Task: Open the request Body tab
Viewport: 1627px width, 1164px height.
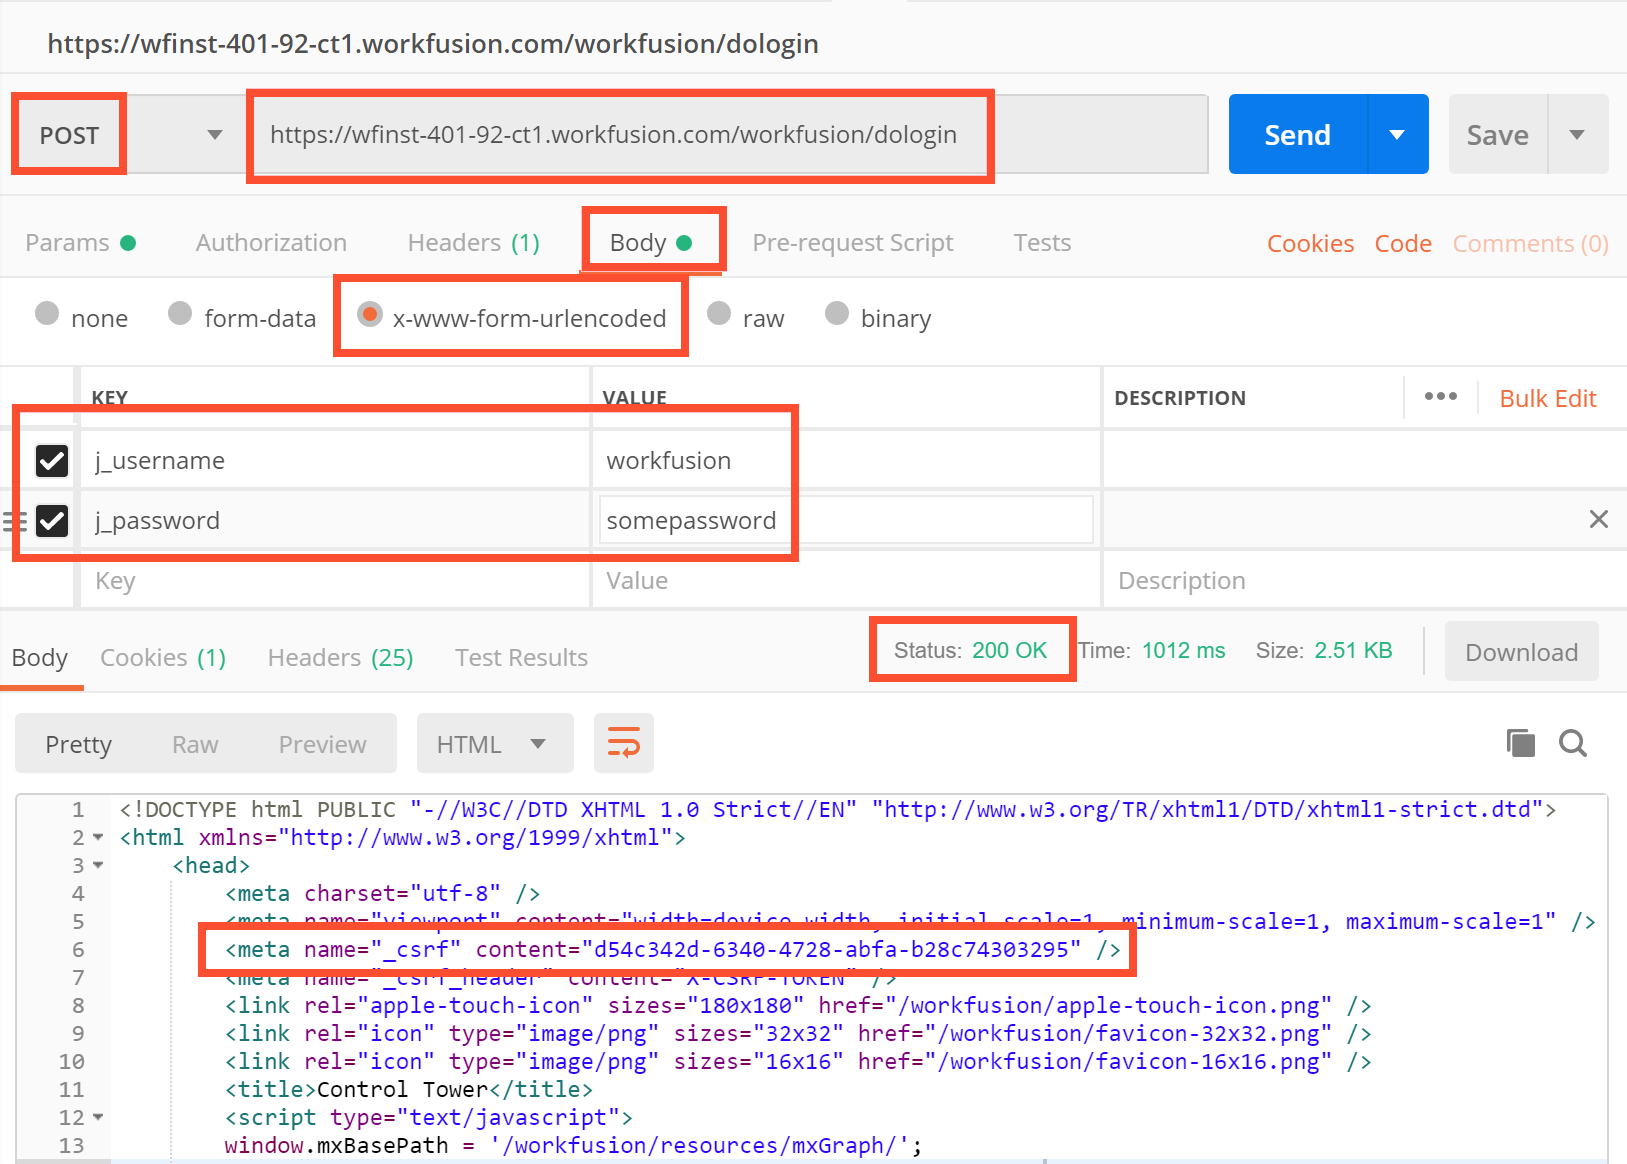Action: (x=651, y=243)
